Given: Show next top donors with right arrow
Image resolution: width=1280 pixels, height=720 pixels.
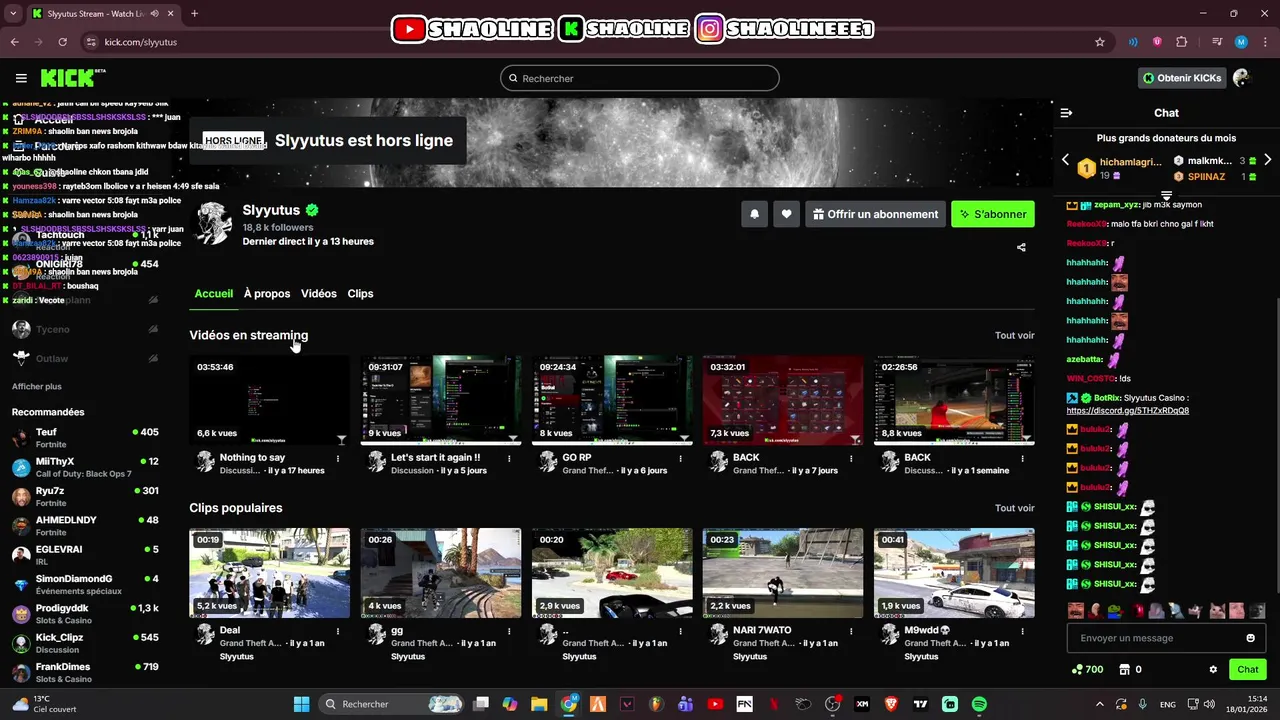Looking at the screenshot, I should (x=1267, y=160).
